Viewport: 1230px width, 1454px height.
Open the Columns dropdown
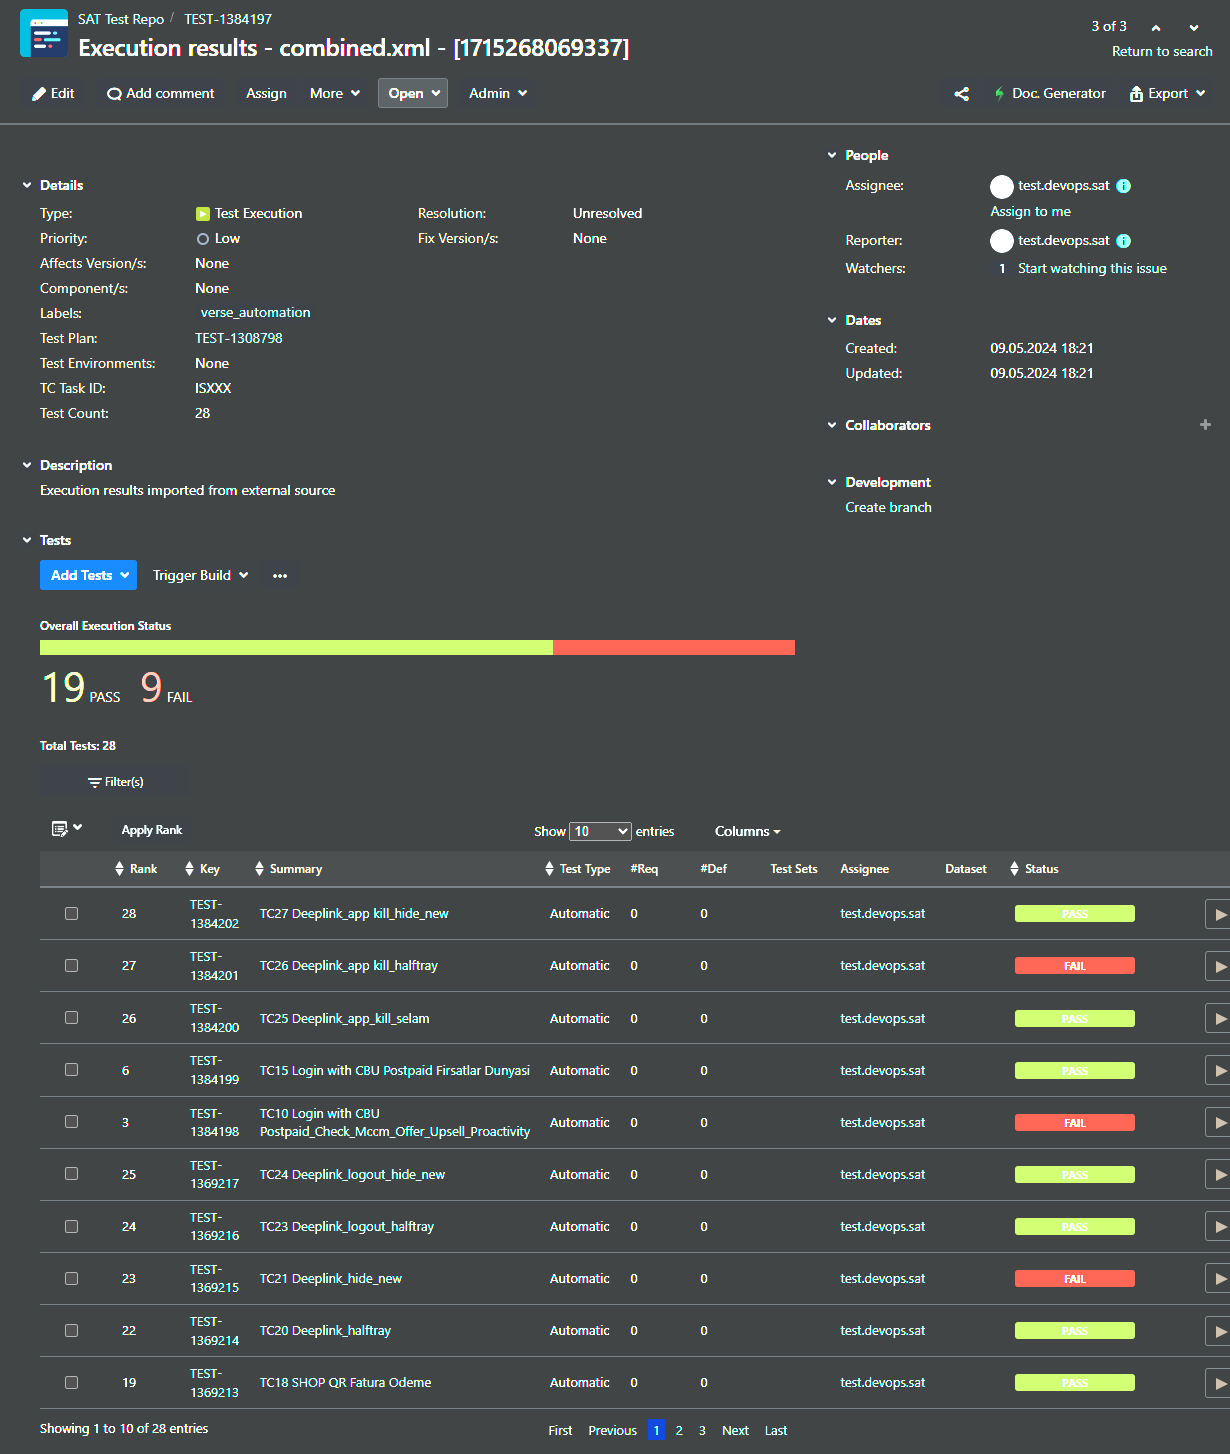(x=747, y=832)
